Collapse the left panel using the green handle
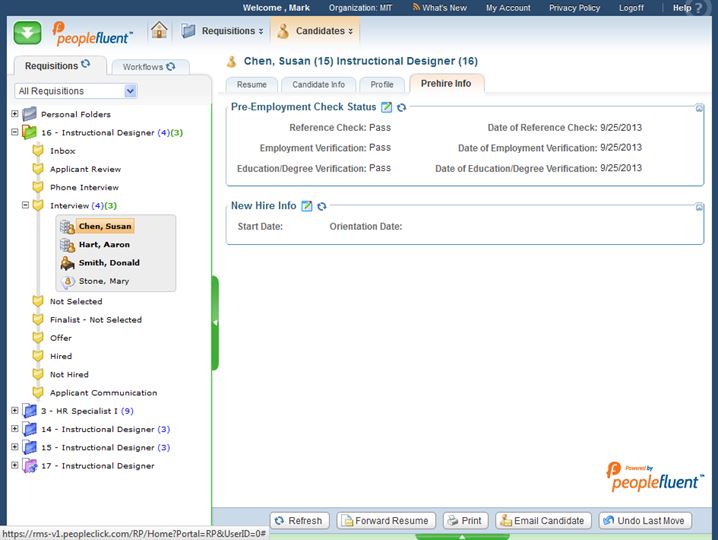The width and height of the screenshot is (718, 540). (214, 322)
